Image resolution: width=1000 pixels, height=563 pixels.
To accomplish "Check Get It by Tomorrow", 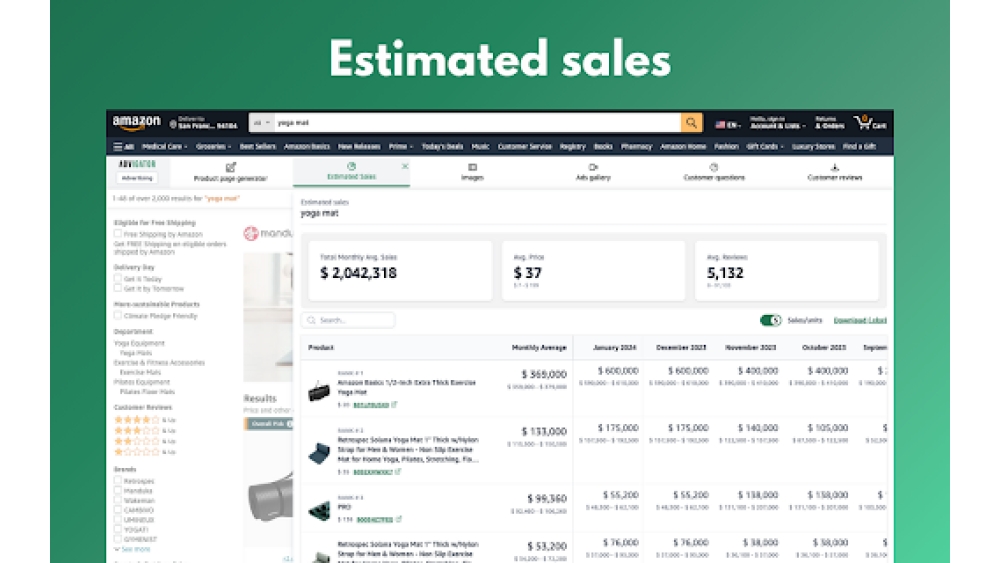I will tap(118, 288).
